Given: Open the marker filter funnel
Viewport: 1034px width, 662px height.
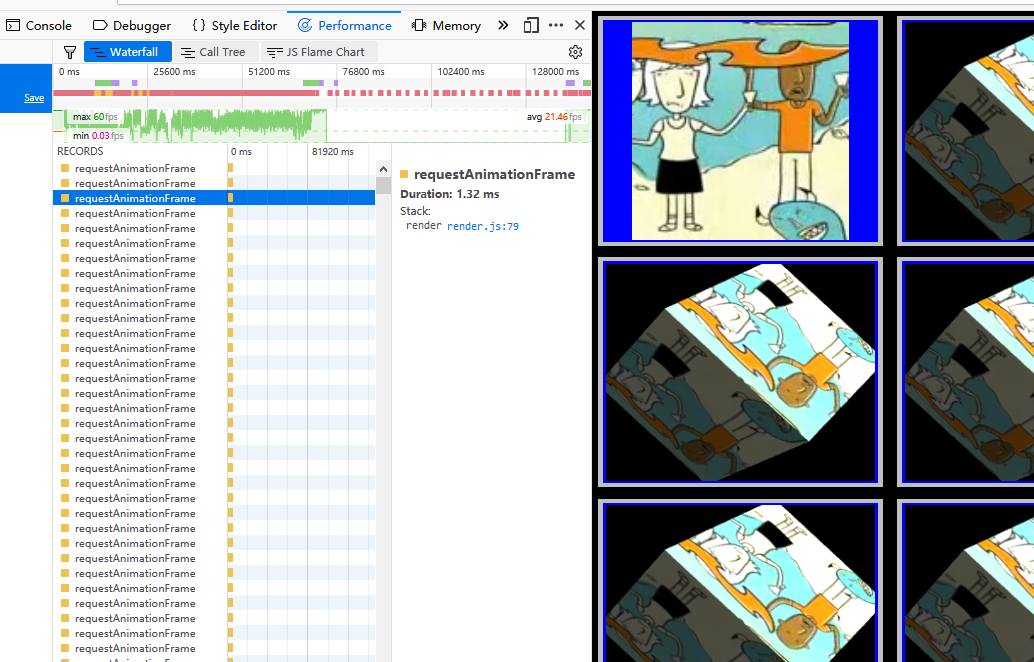Looking at the screenshot, I should pos(70,52).
